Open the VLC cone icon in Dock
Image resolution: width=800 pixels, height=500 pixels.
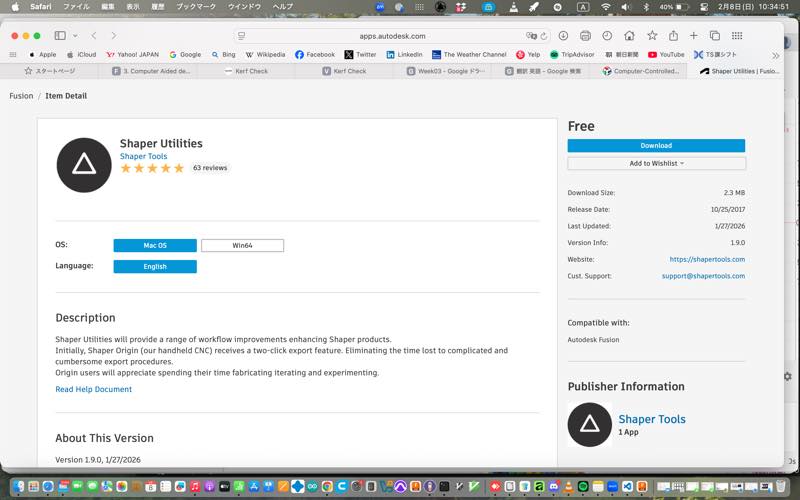(x=569, y=486)
